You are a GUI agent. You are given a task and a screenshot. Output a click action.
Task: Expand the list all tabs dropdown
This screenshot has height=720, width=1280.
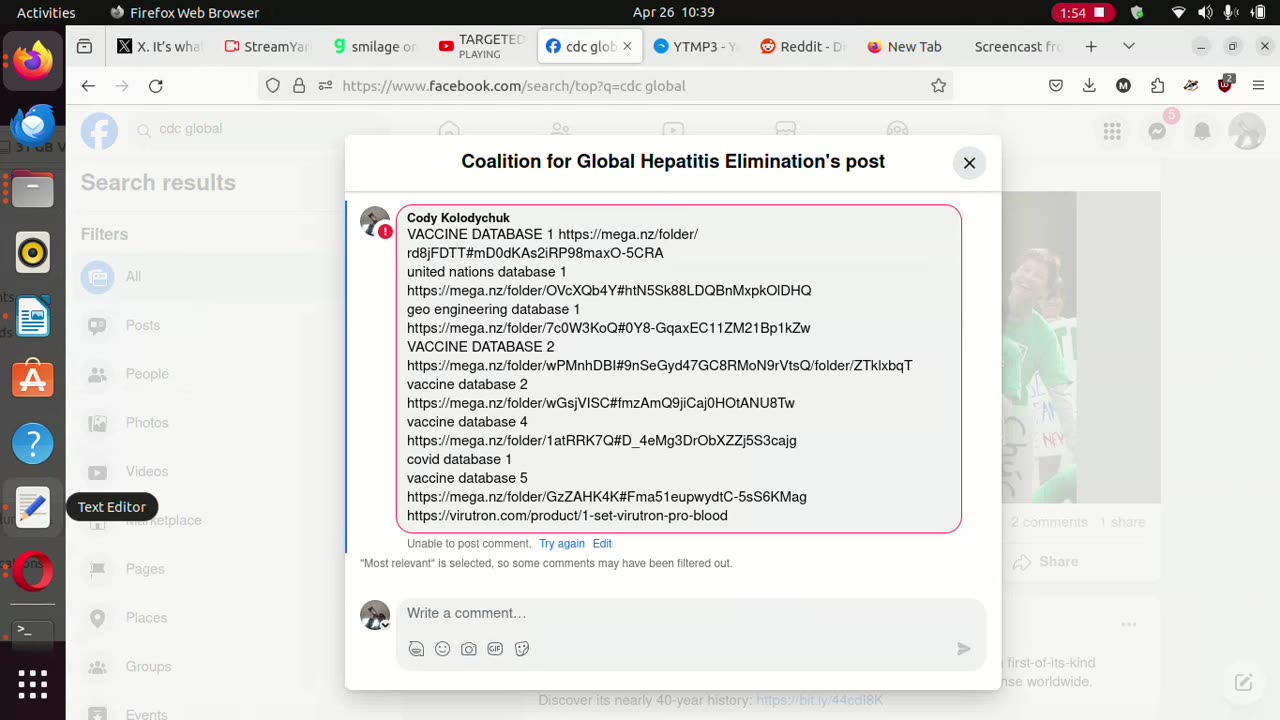[1129, 46]
